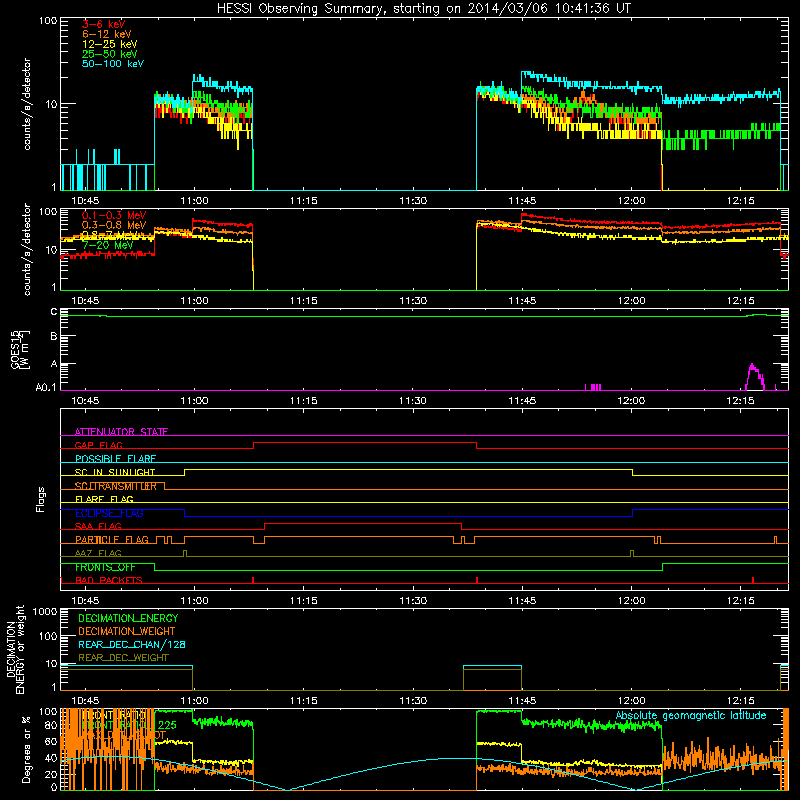The height and width of the screenshot is (800, 800).
Task: Click the 225 value after green FRONT_RATIO
Action: [x=167, y=725]
